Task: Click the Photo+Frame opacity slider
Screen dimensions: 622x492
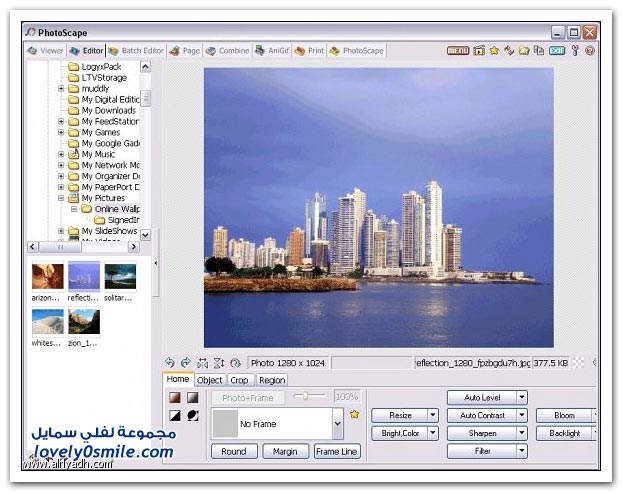Action: click(x=310, y=397)
